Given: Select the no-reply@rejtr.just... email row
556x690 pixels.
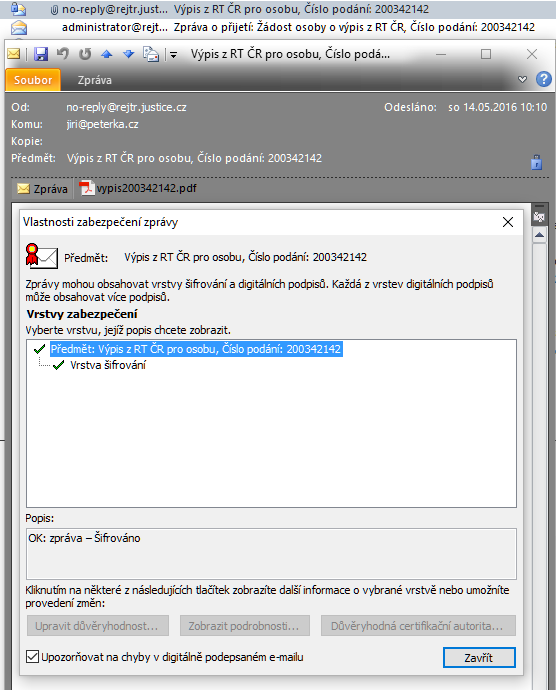Looking at the screenshot, I should 278,9.
